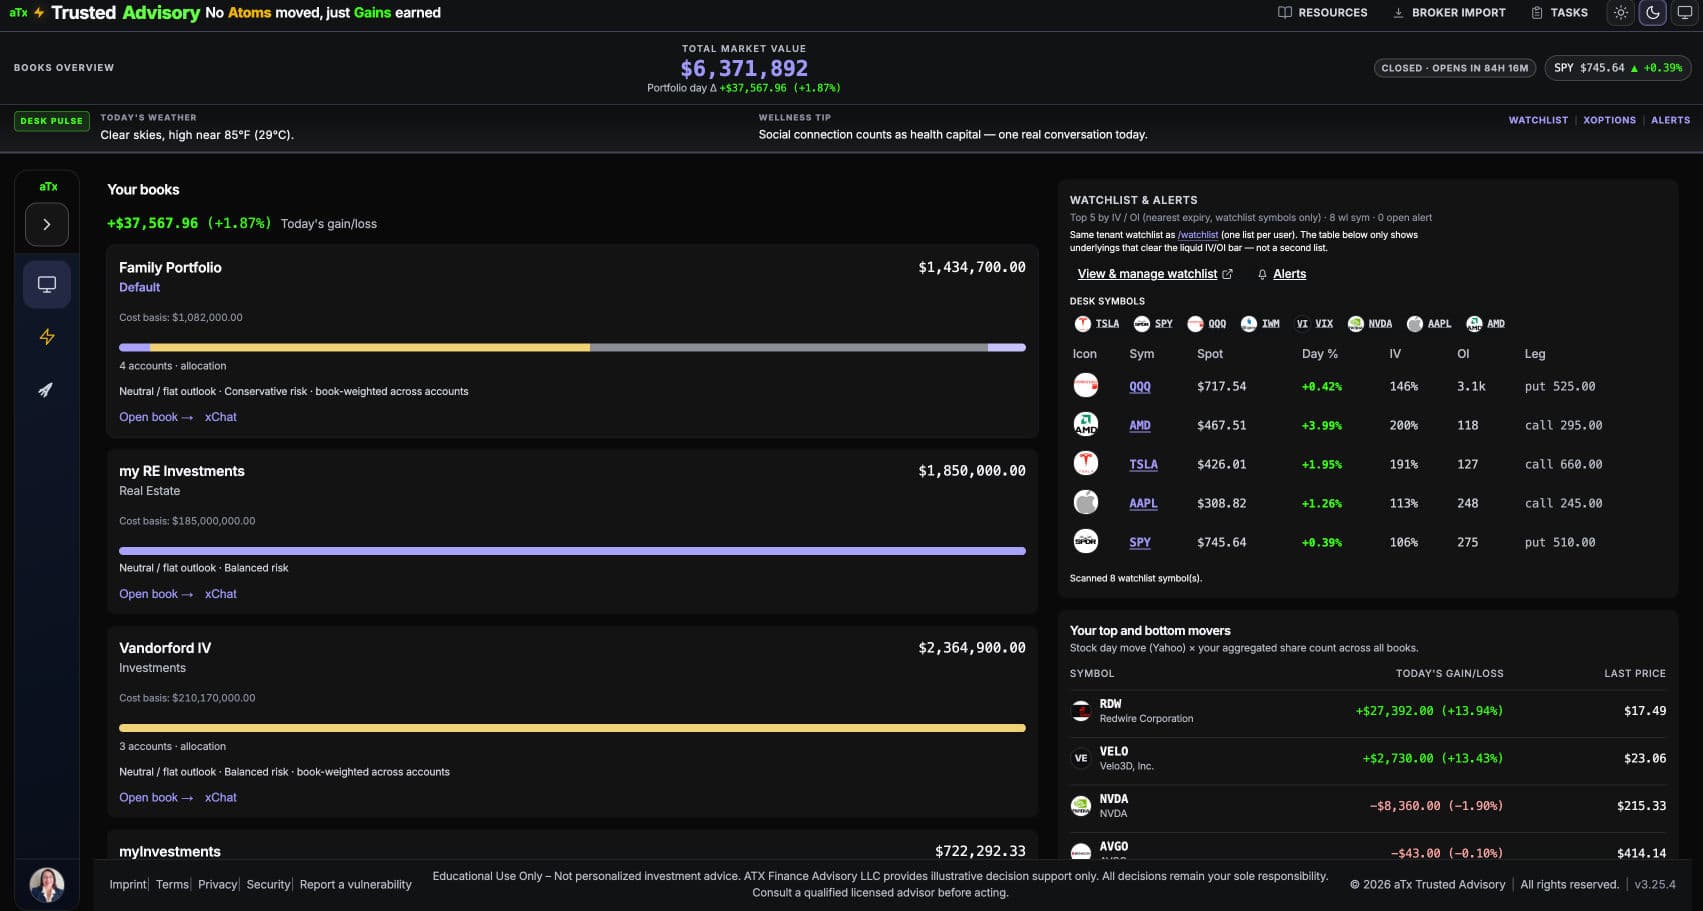Click RDW Redwire logo in movers
The image size is (1703, 911).
point(1081,711)
